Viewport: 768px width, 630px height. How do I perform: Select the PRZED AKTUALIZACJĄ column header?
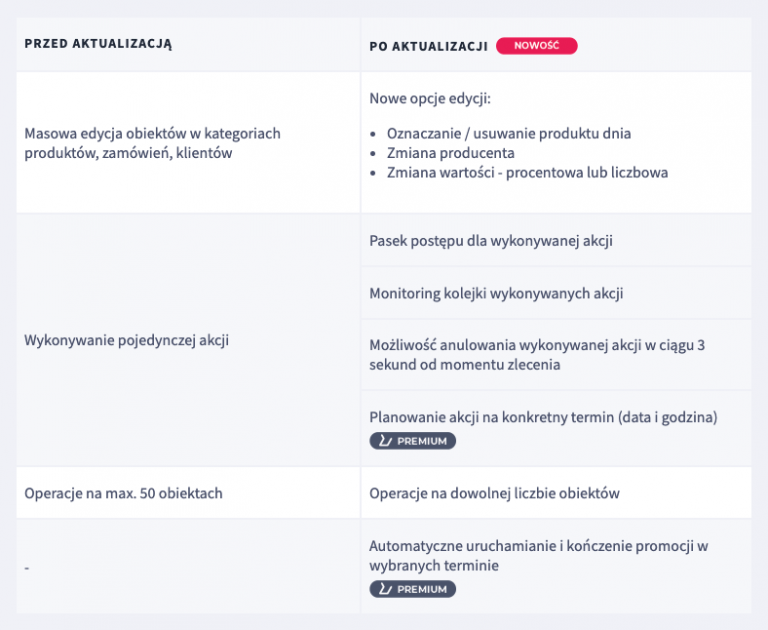[x=98, y=44]
